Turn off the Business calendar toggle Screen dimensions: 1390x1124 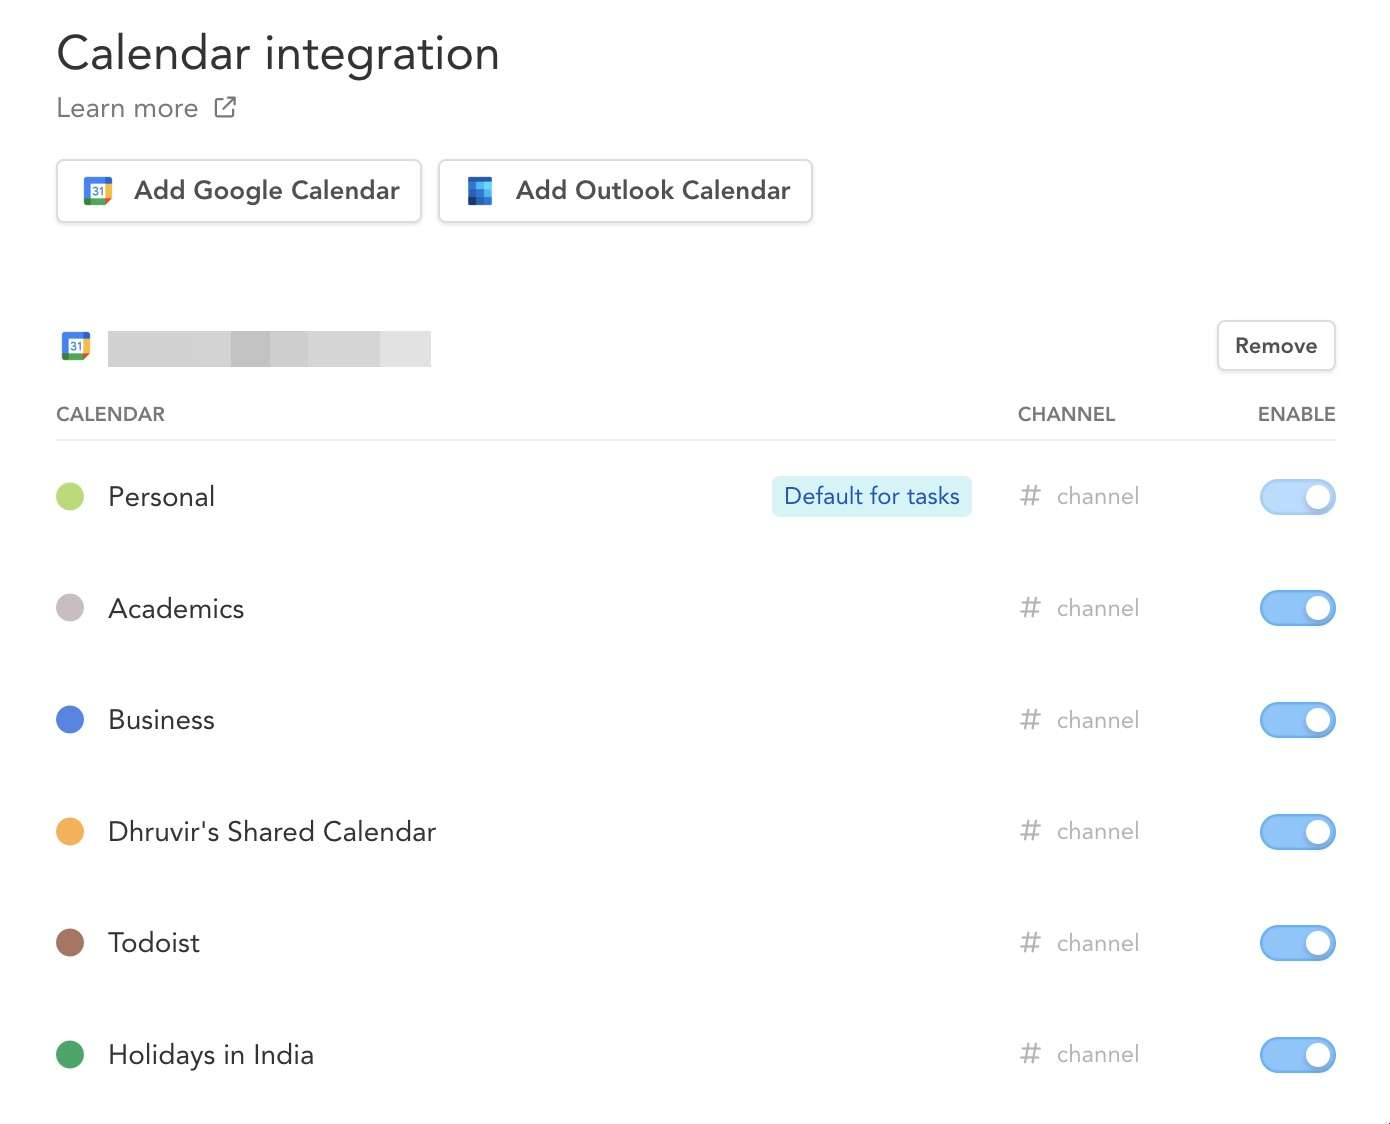[x=1297, y=720]
